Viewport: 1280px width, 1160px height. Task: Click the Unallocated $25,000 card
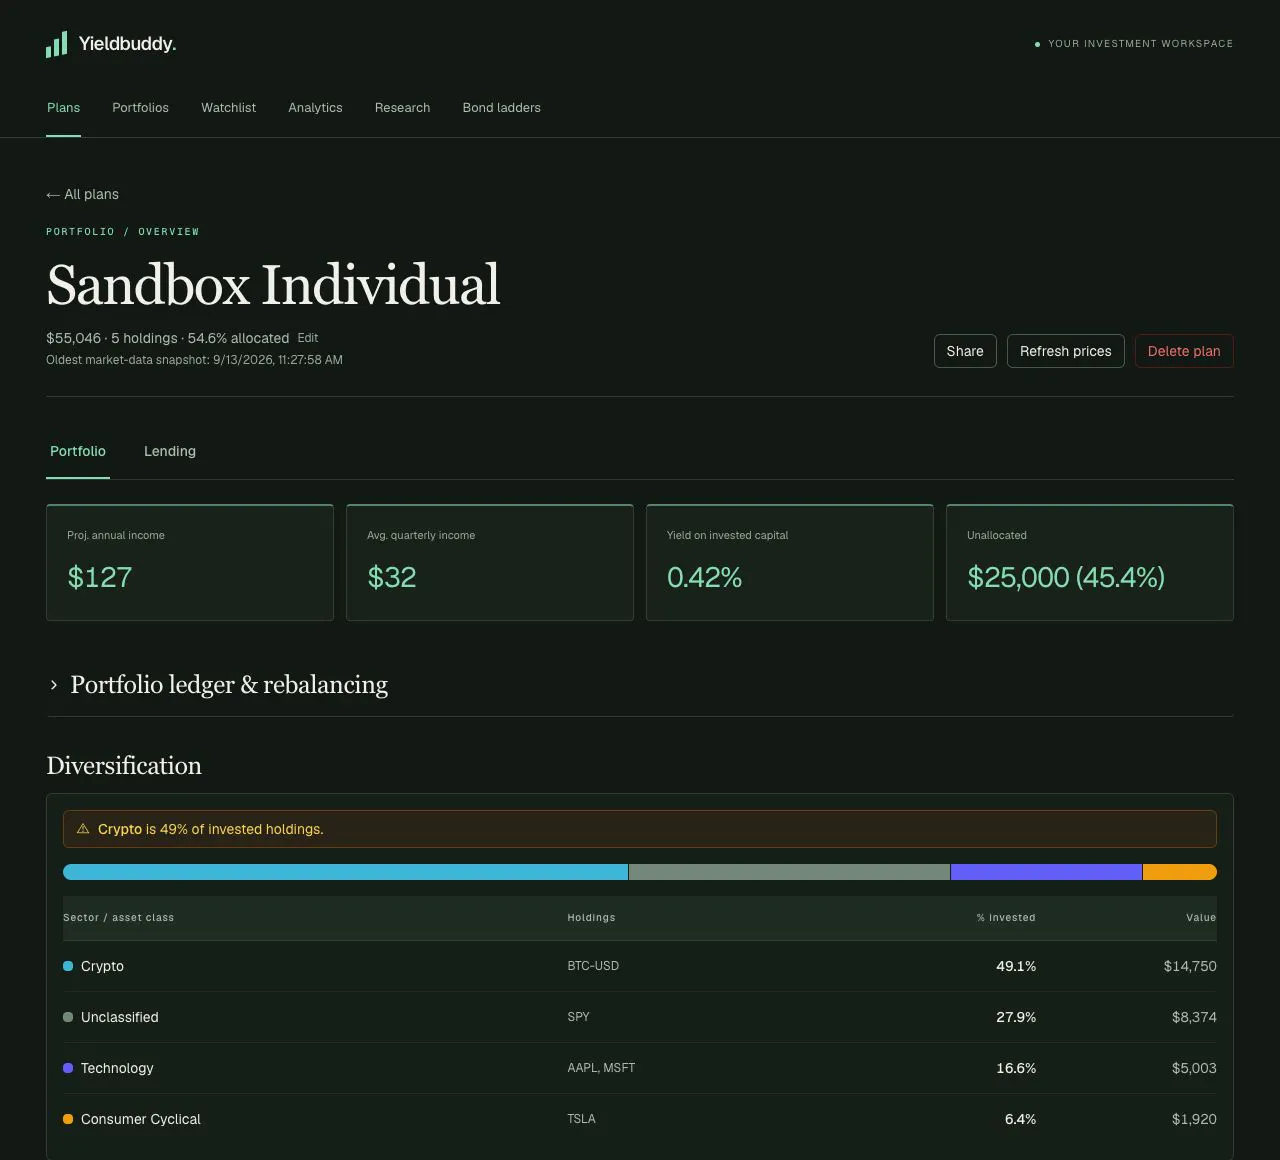click(x=1090, y=562)
